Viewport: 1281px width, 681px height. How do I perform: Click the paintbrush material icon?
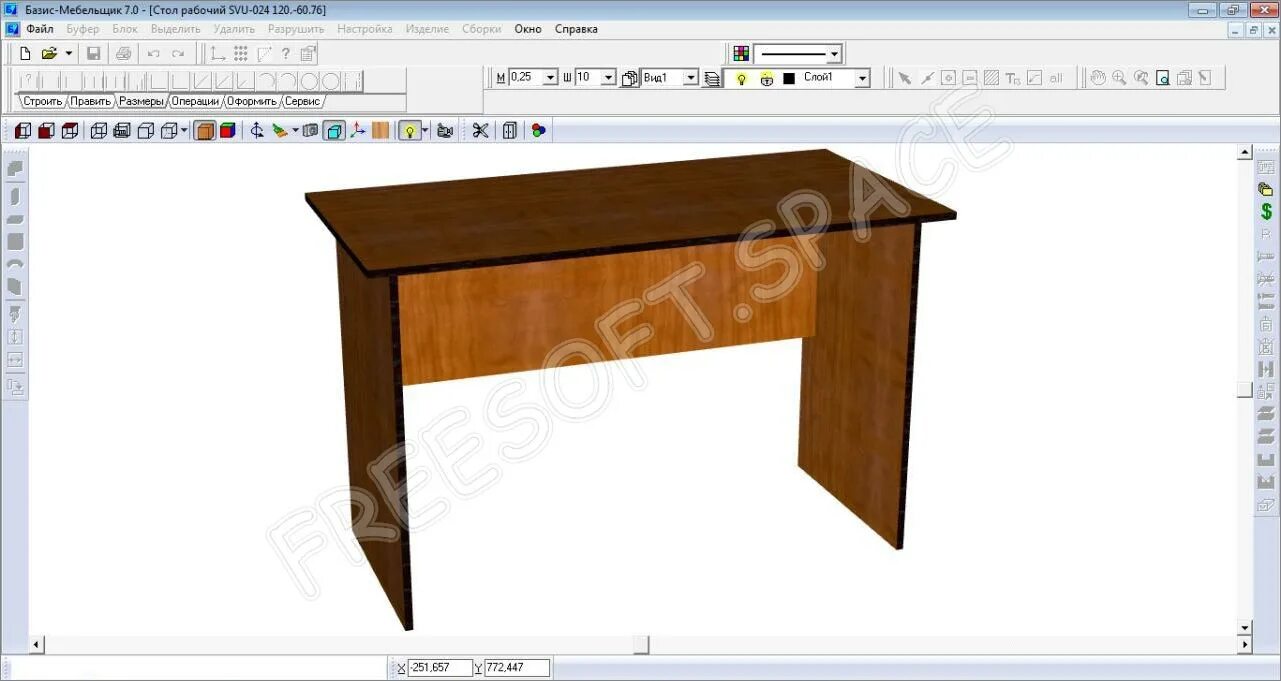[x=280, y=130]
